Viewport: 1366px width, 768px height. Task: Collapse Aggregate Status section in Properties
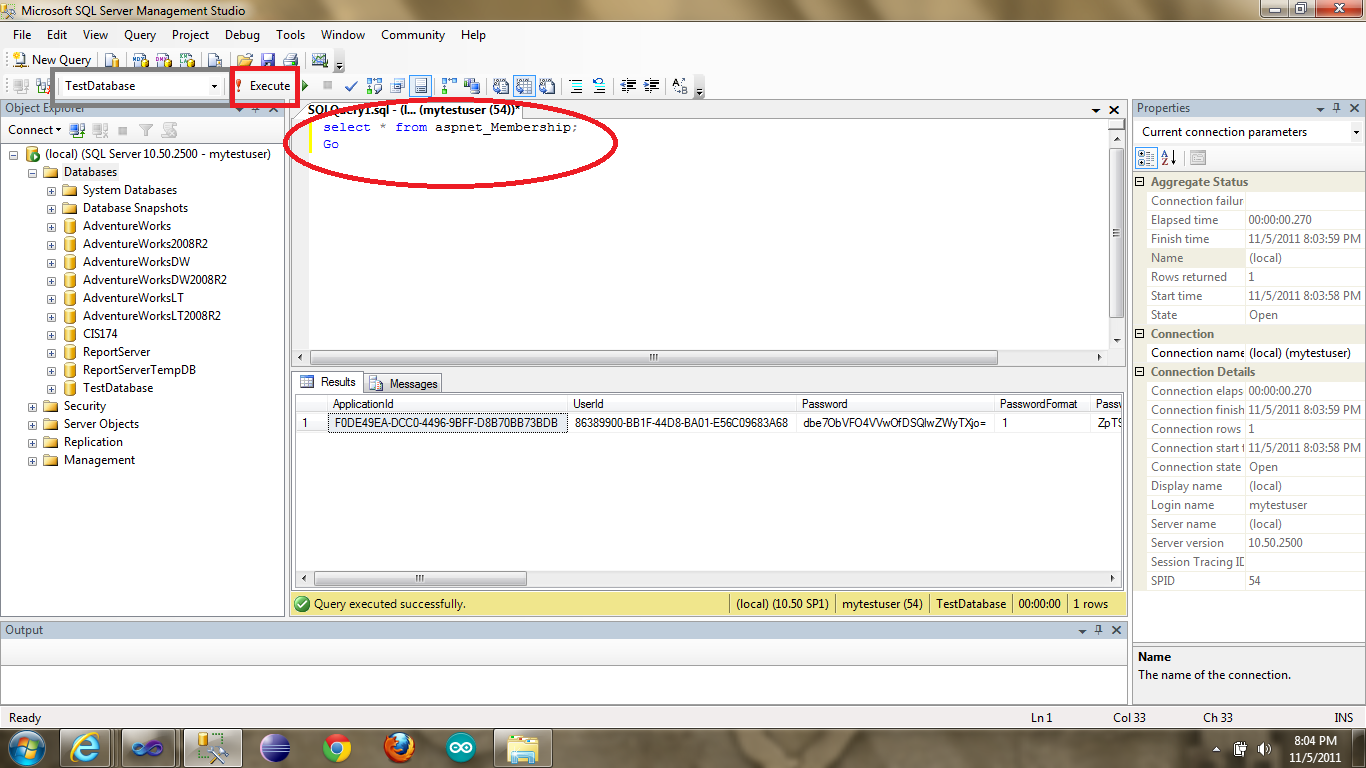(x=1141, y=182)
